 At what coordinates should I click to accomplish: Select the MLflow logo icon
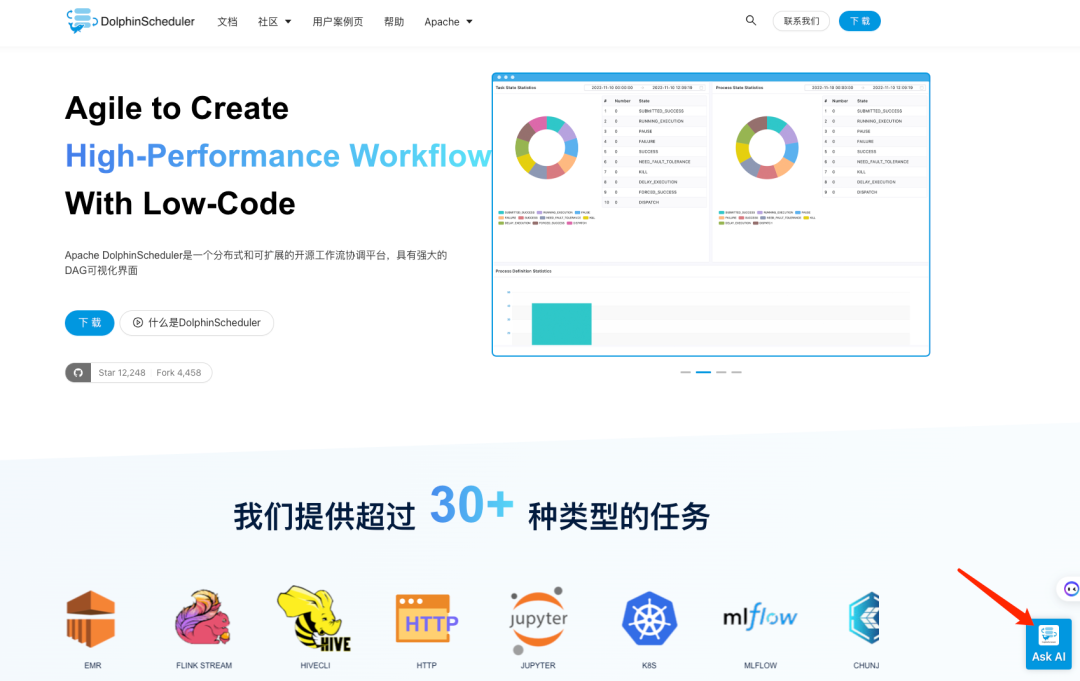pyautogui.click(x=760, y=616)
